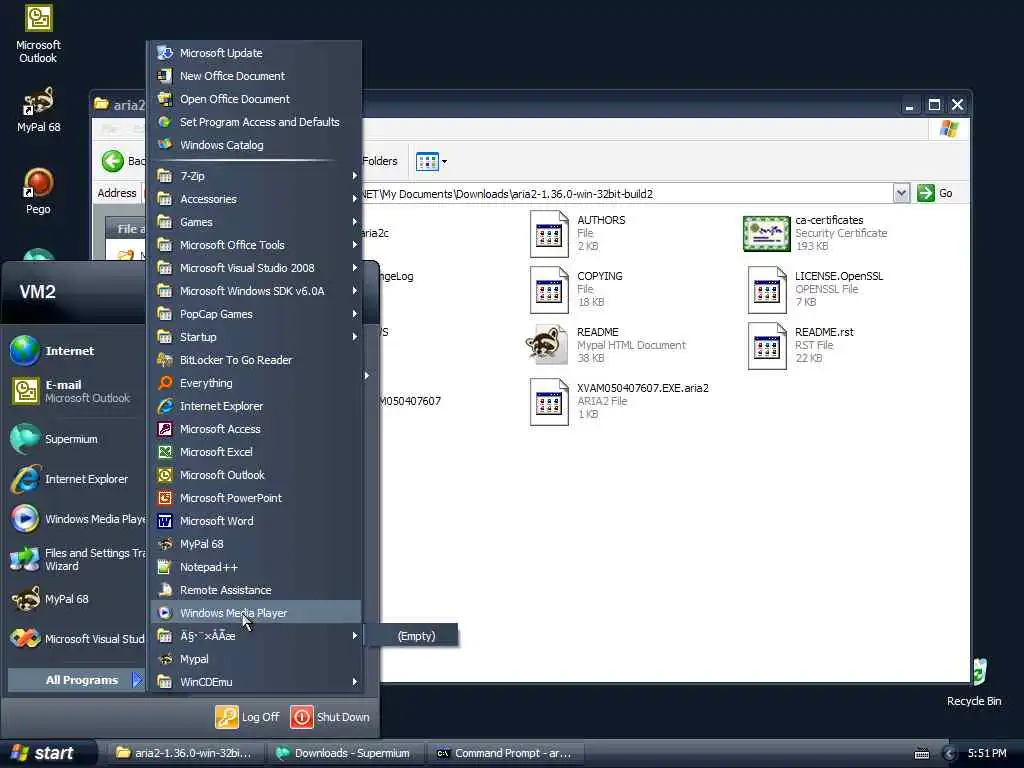
Task: Select the XVAM050407607.EXE.aria2 file
Action: pos(619,402)
